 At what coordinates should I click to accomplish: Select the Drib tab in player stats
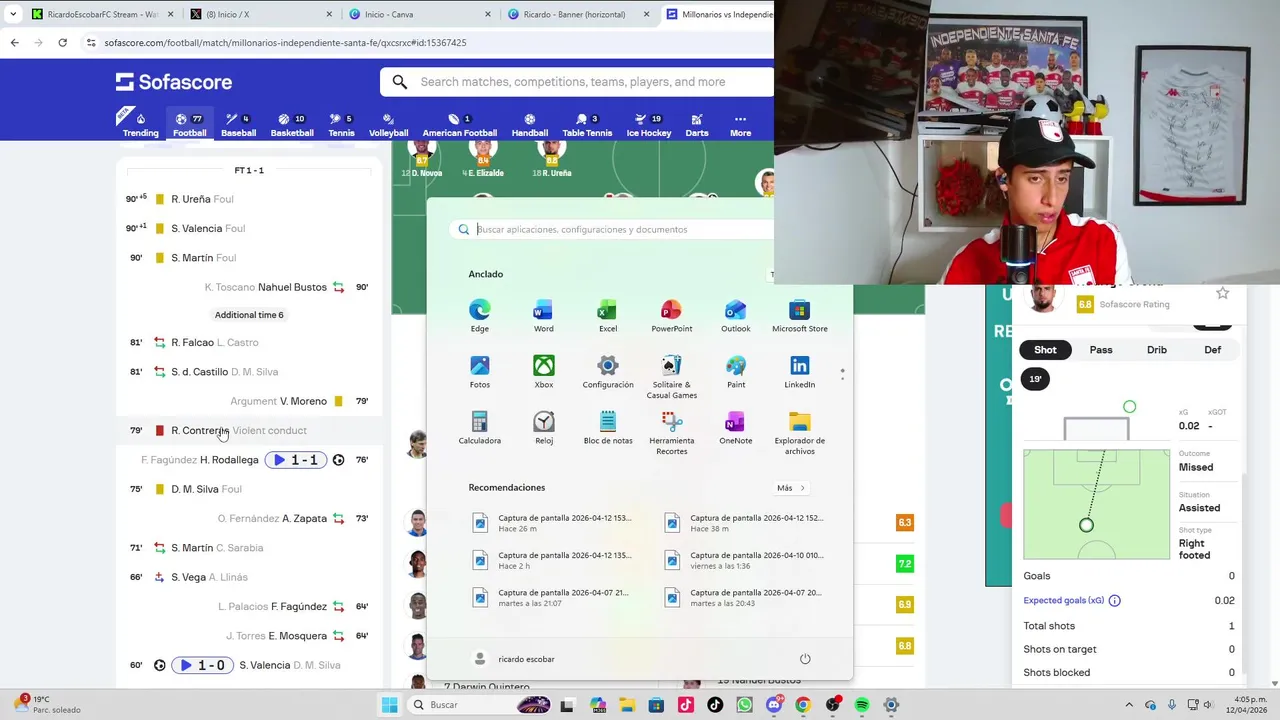coord(1157,350)
